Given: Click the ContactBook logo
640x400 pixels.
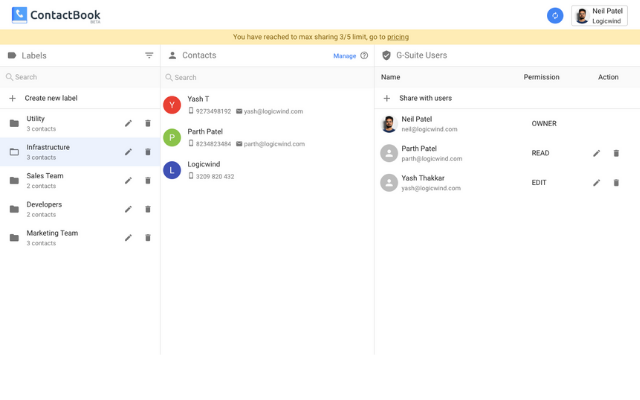Looking at the screenshot, I should [56, 16].
